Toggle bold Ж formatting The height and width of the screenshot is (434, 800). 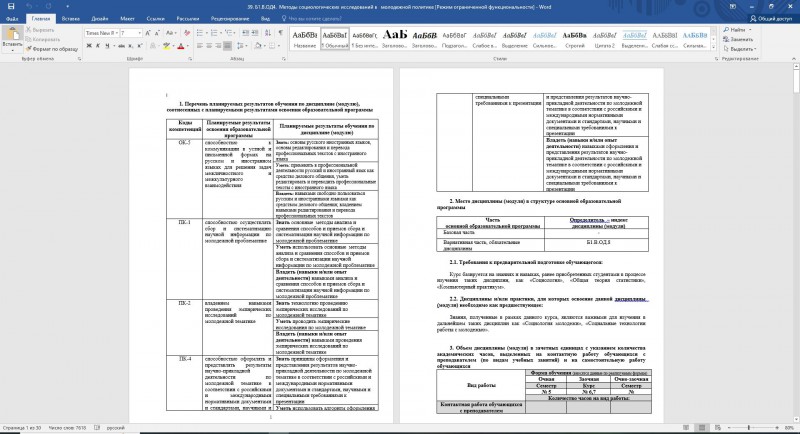89,46
